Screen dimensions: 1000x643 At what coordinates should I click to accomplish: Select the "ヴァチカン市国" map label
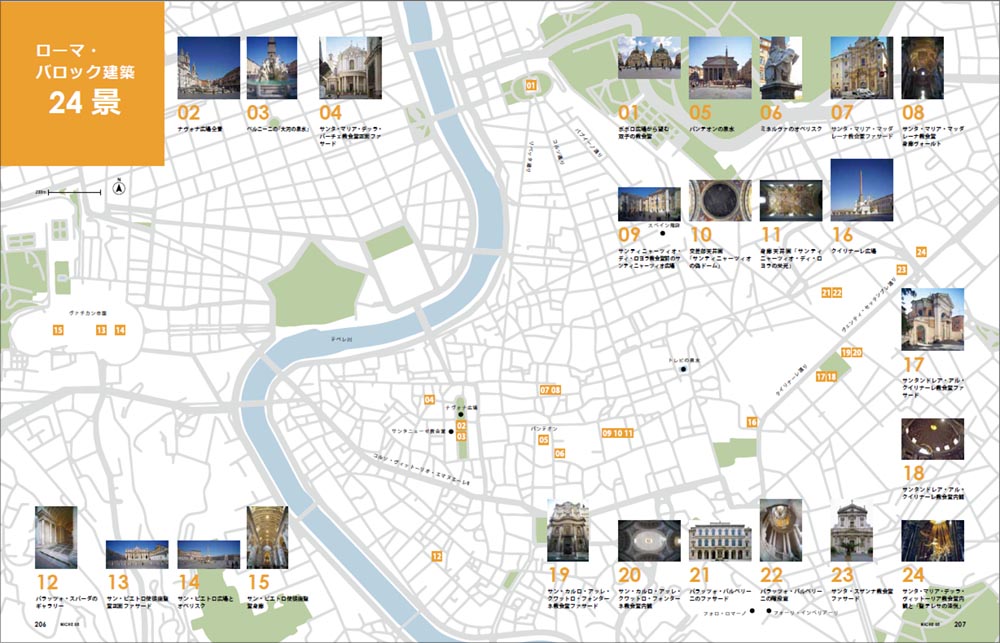[x=88, y=313]
